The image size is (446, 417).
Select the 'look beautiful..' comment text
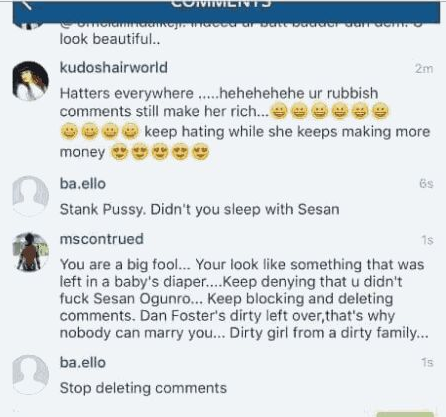click(x=110, y=39)
